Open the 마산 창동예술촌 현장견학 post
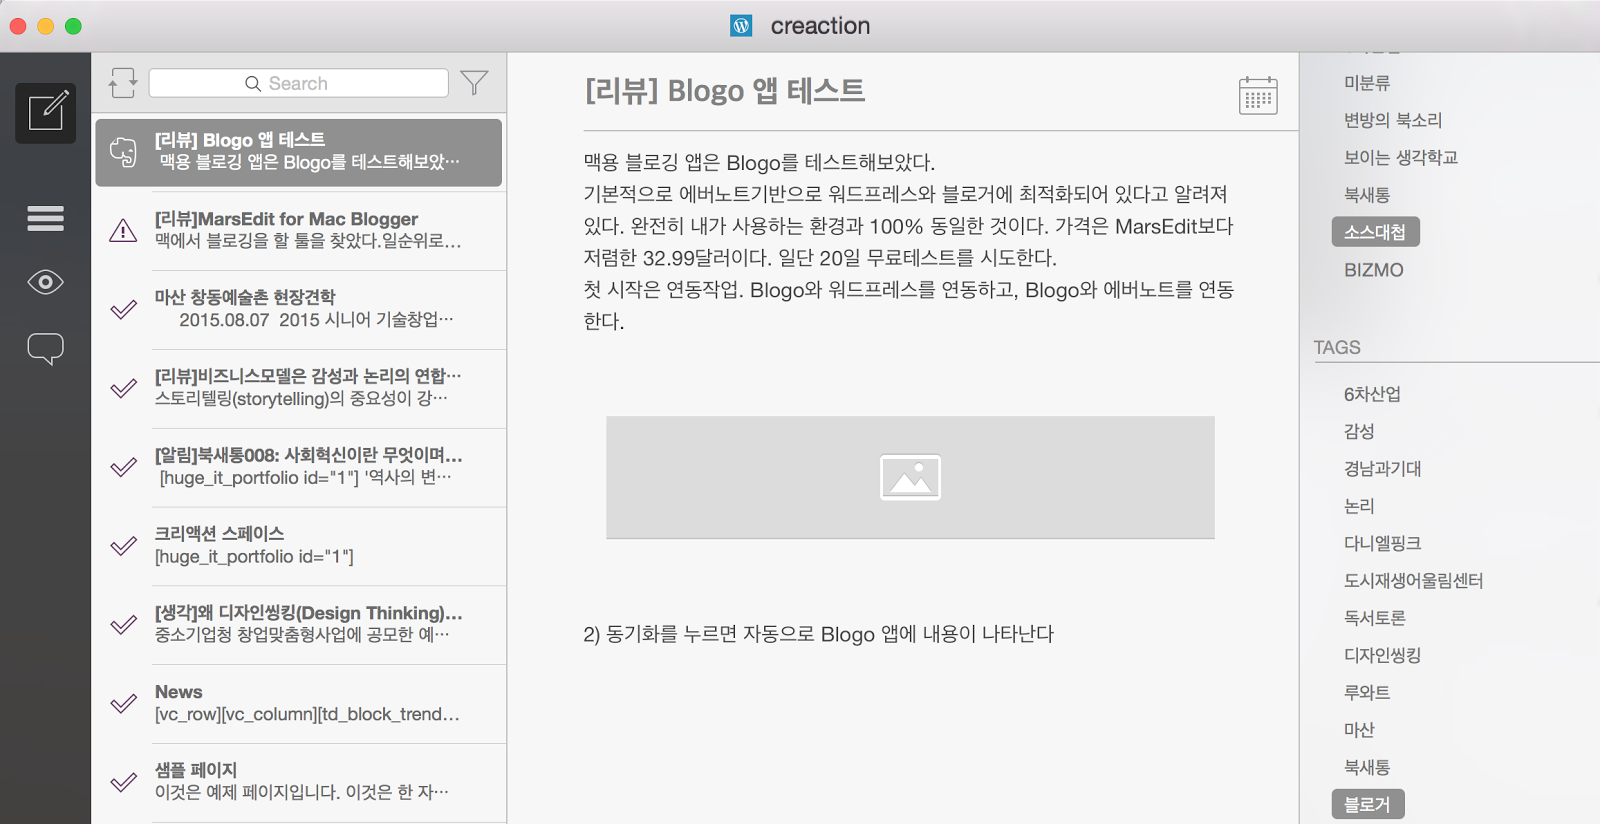The width and height of the screenshot is (1600, 824). pyautogui.click(x=299, y=309)
